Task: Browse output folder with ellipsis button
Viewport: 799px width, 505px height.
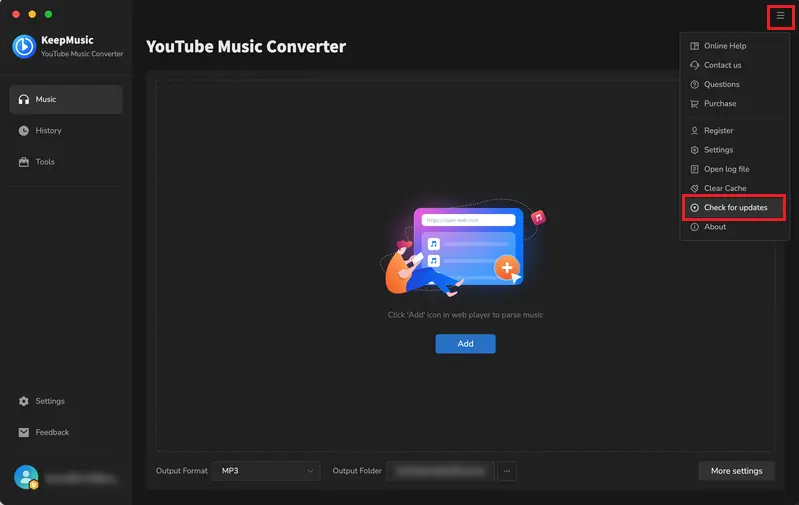Action: click(507, 471)
